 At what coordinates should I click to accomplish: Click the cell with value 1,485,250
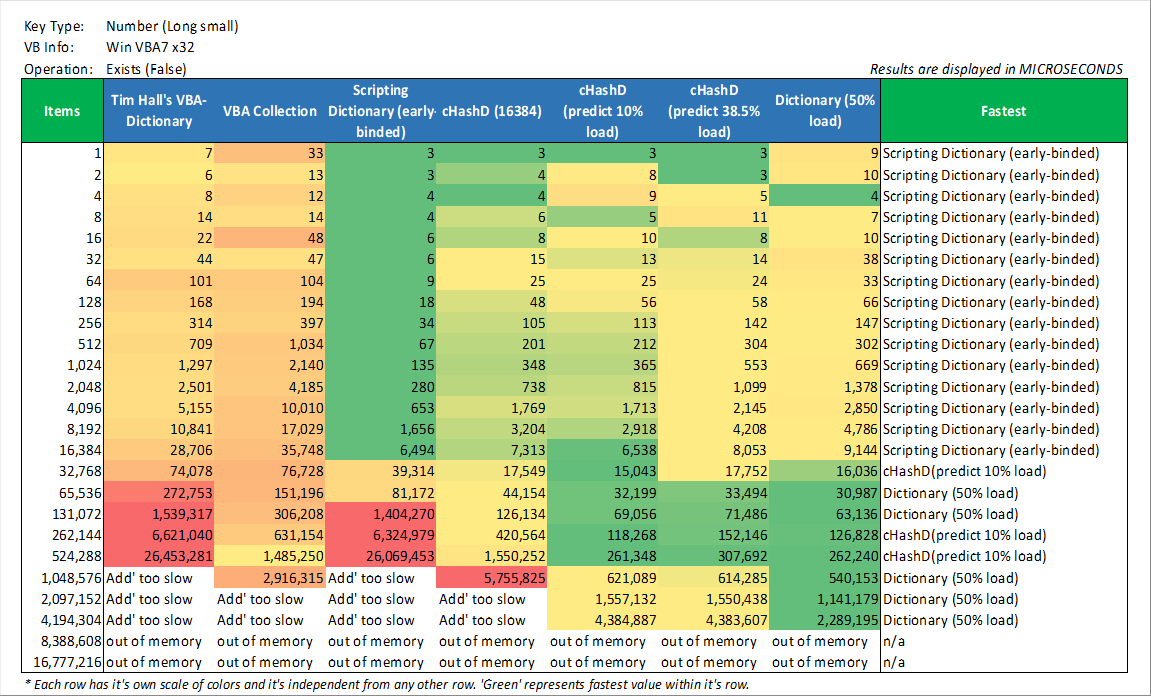tap(269, 556)
